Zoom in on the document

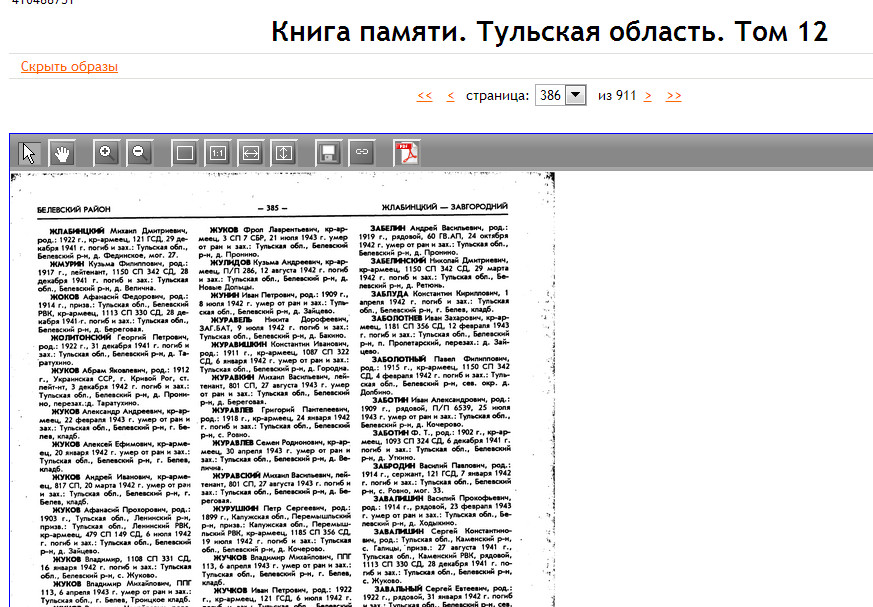pos(106,153)
